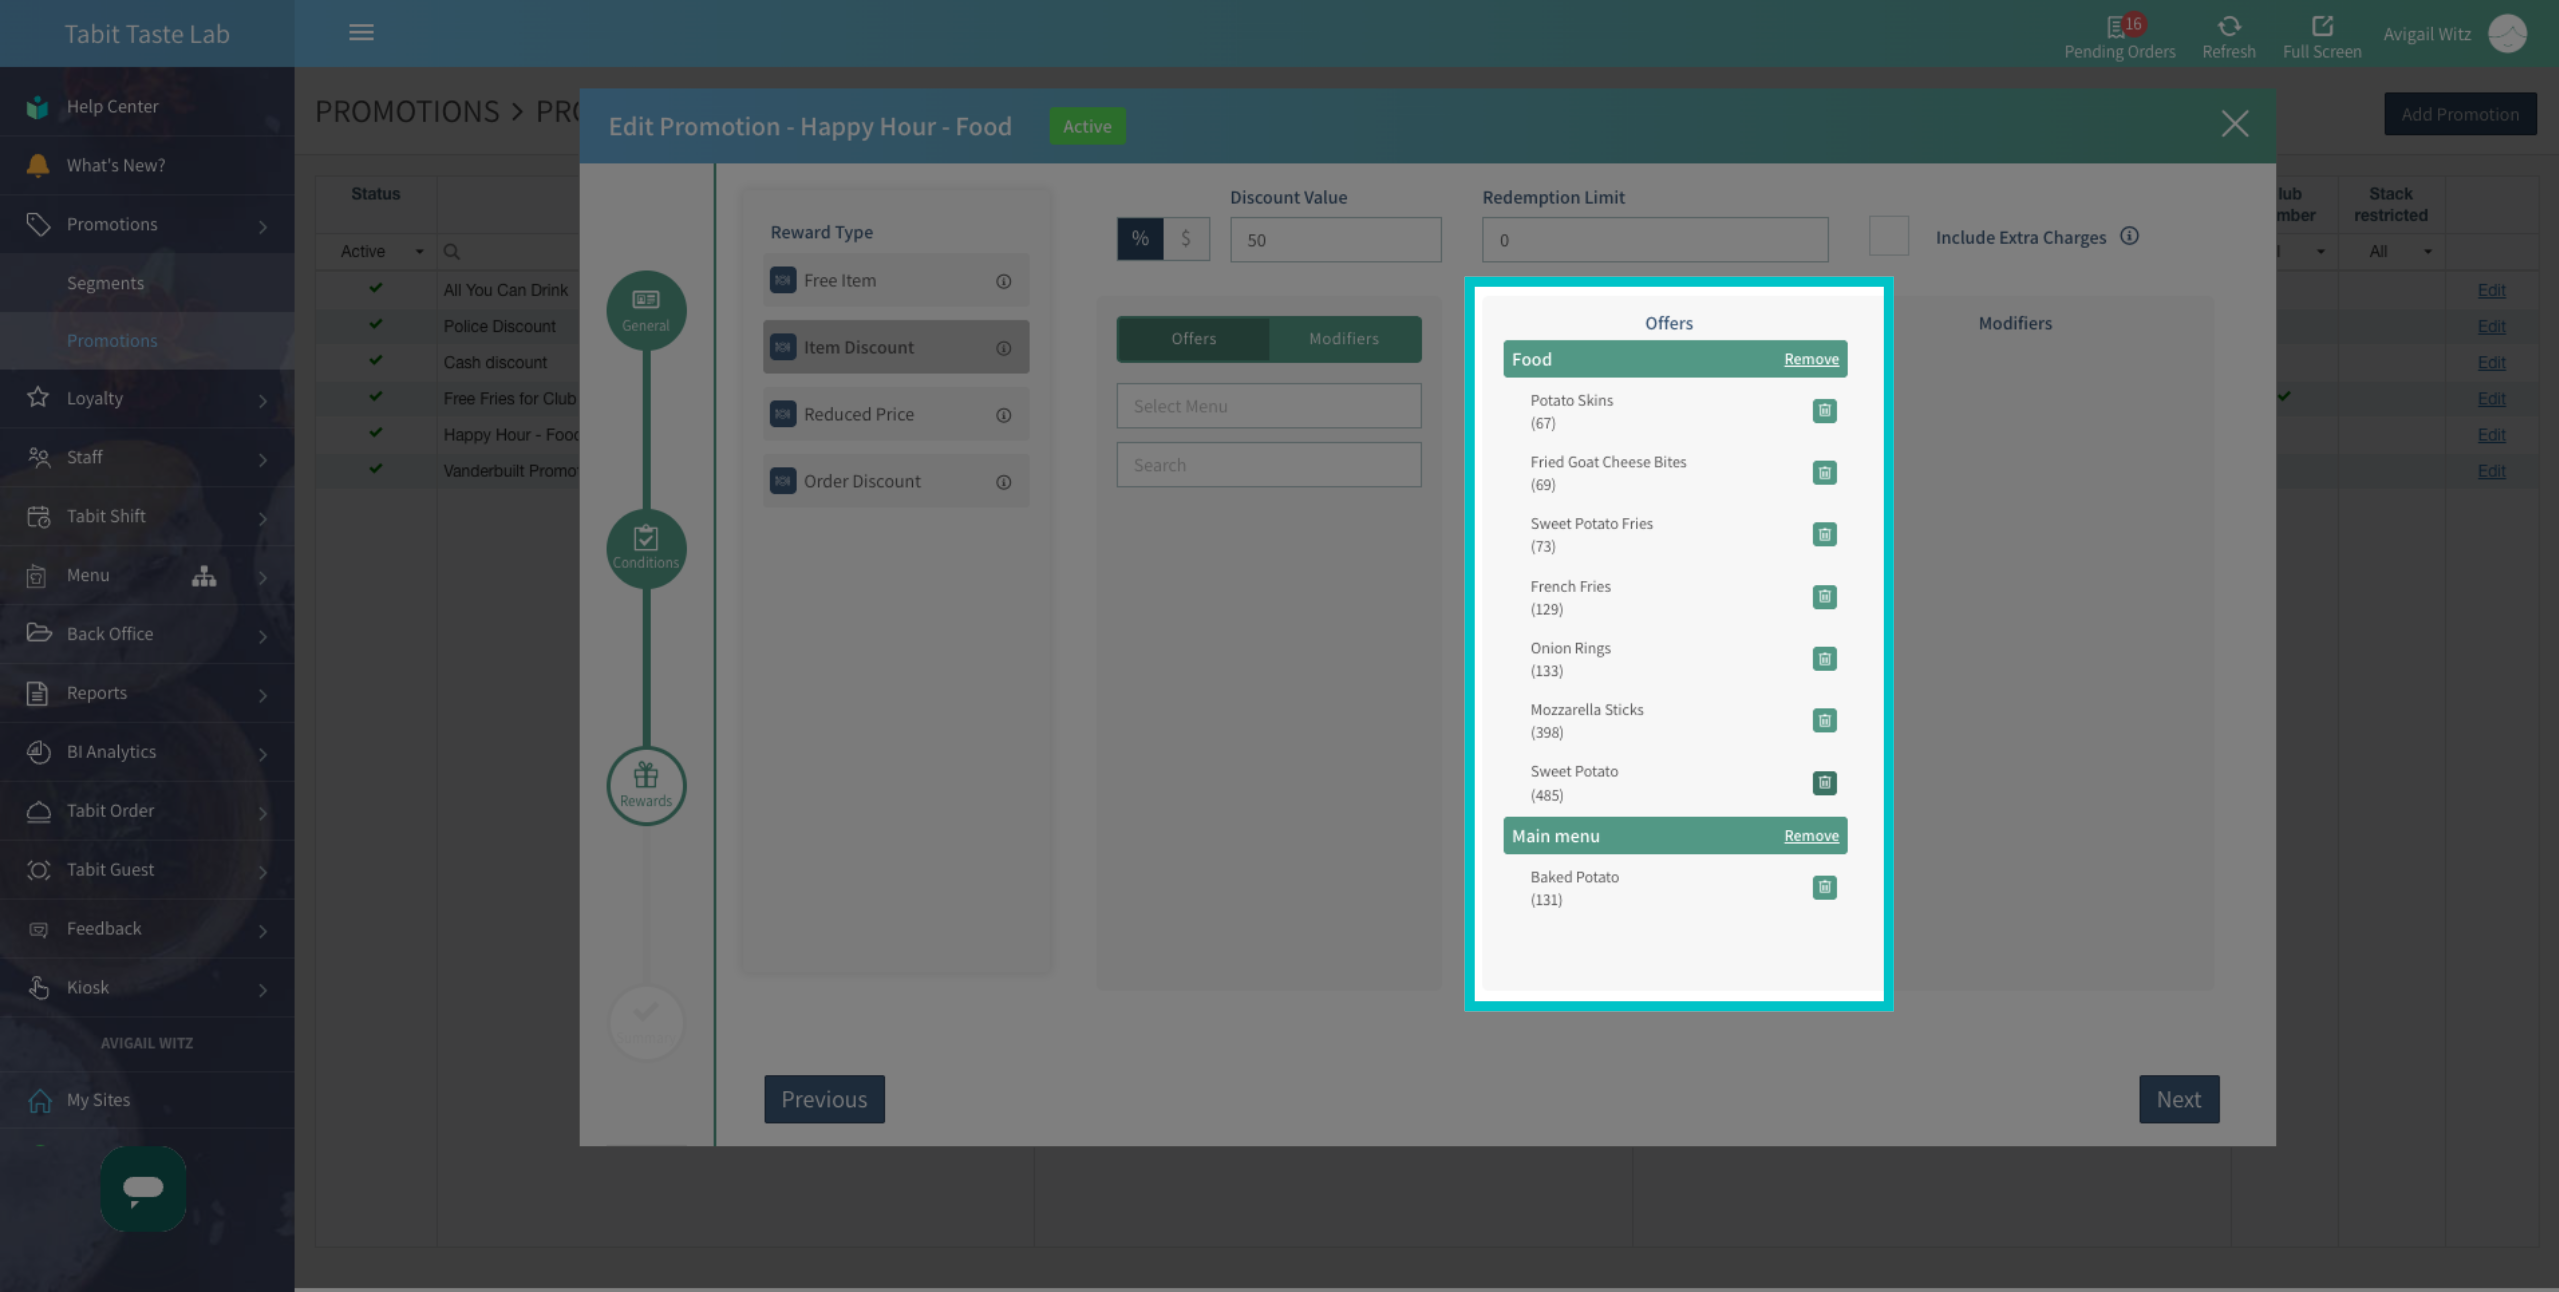
Task: Open the Select Menu dropdown
Action: 1268,406
